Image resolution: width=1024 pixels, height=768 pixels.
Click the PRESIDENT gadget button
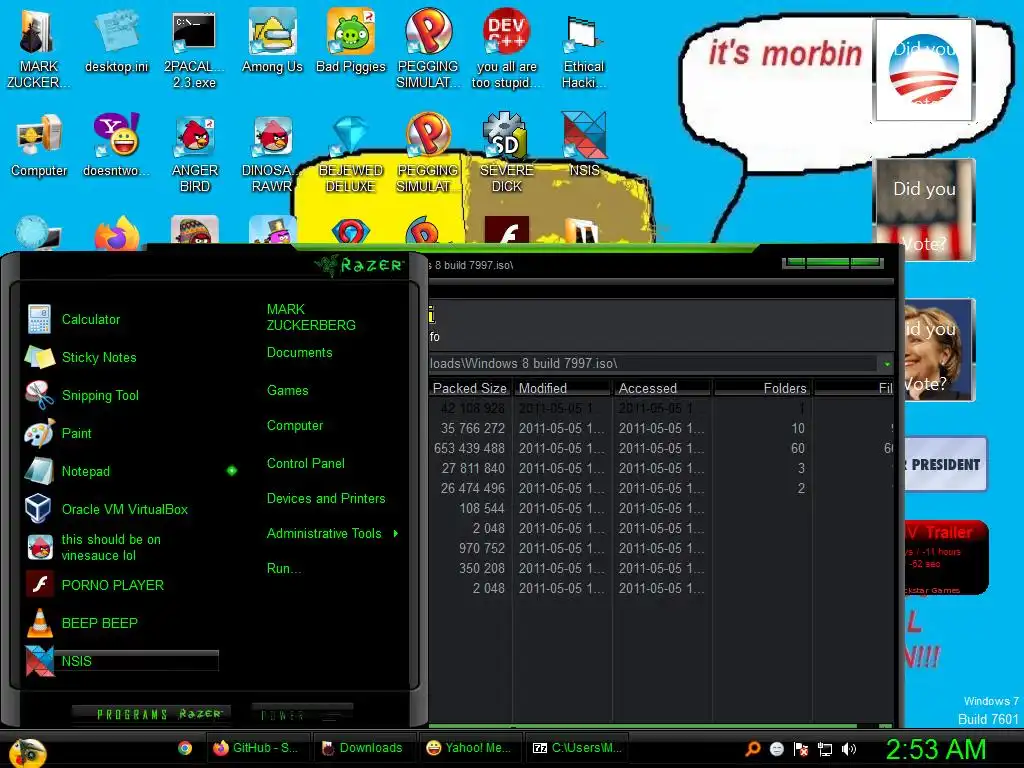[945, 464]
